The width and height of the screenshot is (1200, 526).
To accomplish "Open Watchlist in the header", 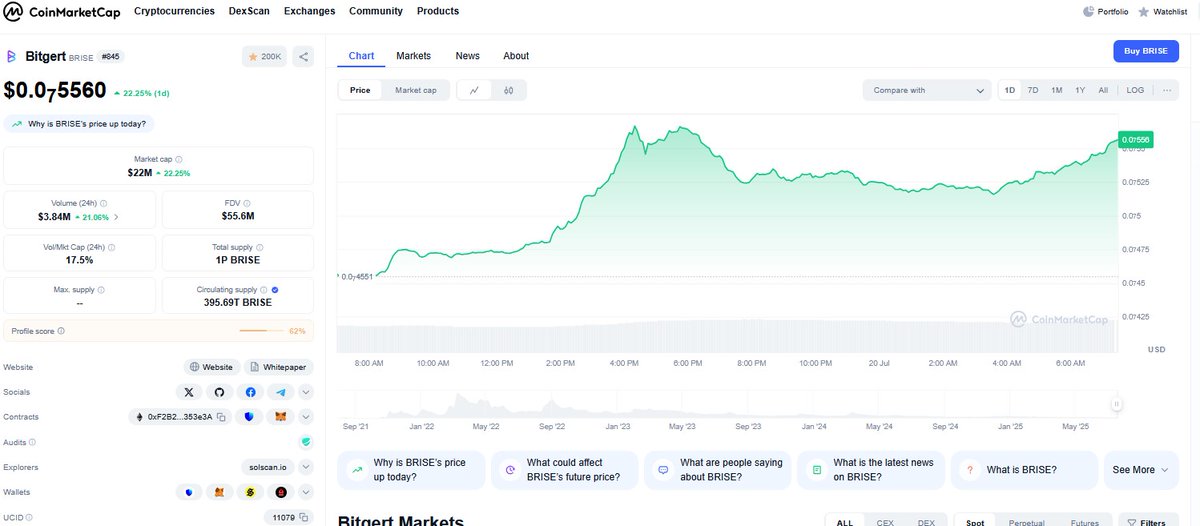I will 1162,12.
